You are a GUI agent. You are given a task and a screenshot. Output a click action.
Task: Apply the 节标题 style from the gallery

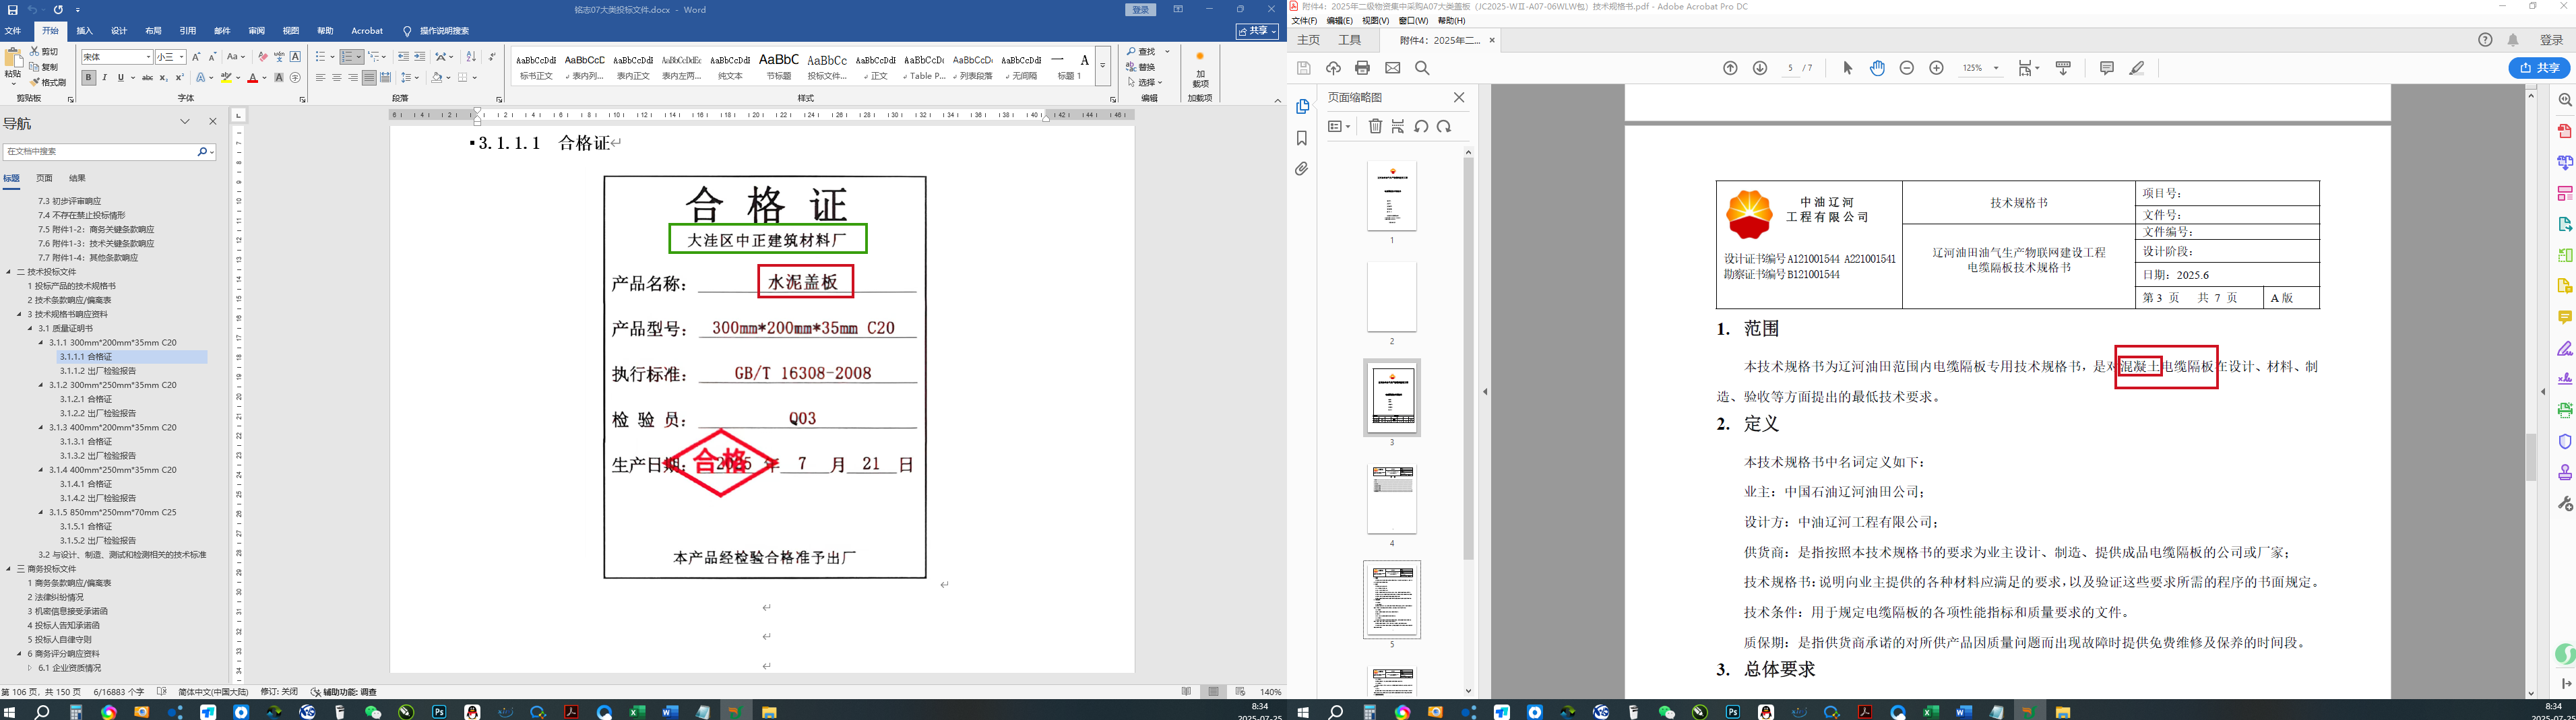pyautogui.click(x=779, y=66)
